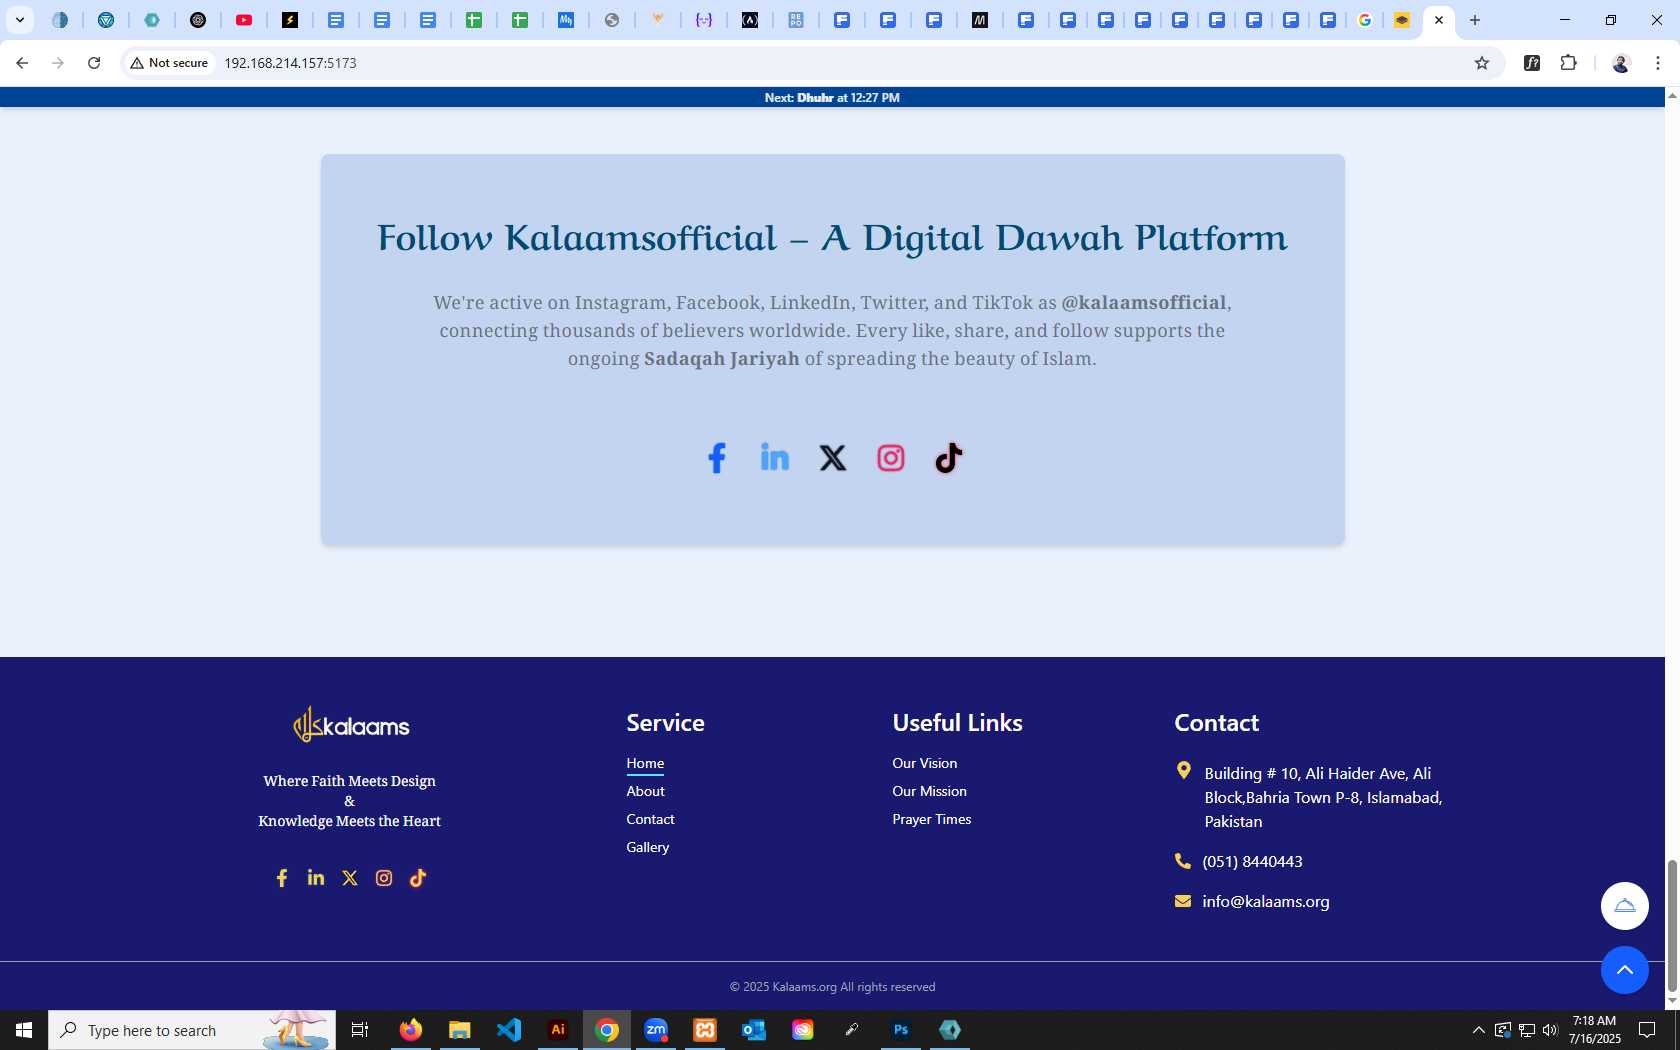Open Zoom from the taskbar
The image size is (1680, 1050).
tap(656, 1030)
